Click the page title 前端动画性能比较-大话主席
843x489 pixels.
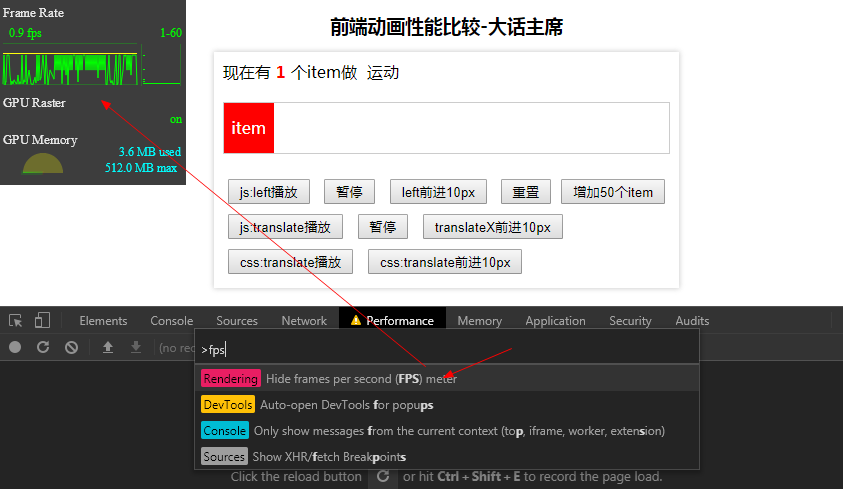click(x=446, y=27)
